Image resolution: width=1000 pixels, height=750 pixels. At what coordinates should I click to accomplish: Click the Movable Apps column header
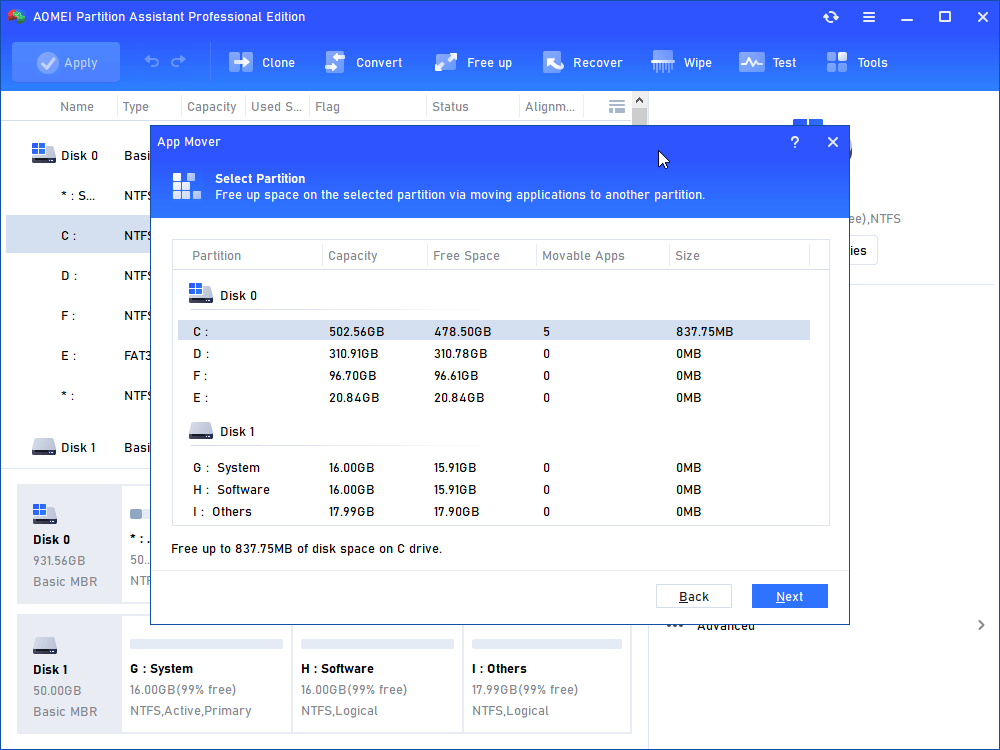pos(583,256)
